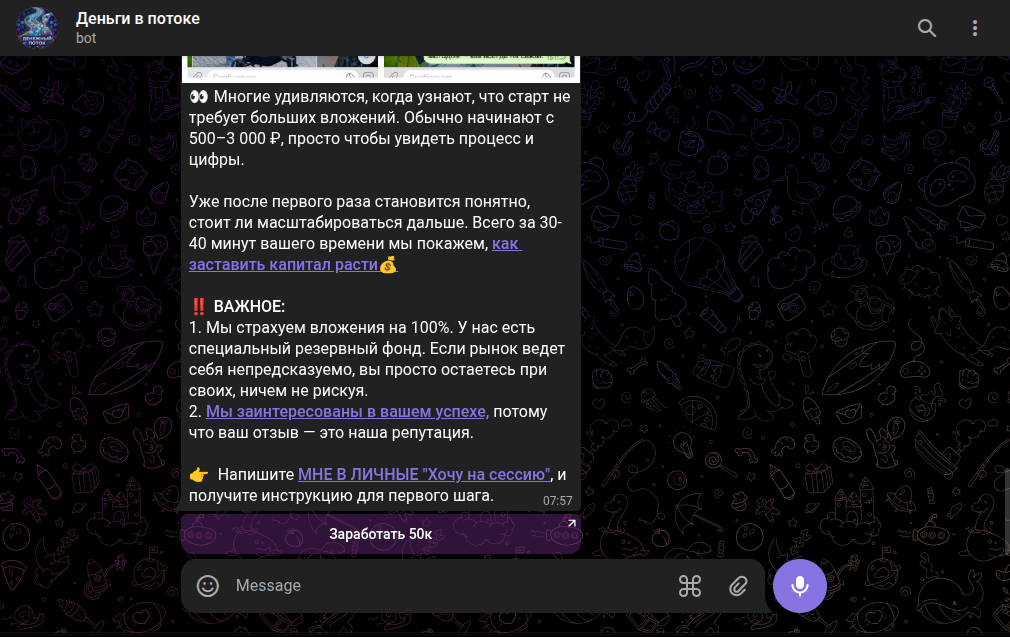The image size is (1010, 637).
Task: Open the right photo thumbnail in message
Action: click(x=479, y=68)
